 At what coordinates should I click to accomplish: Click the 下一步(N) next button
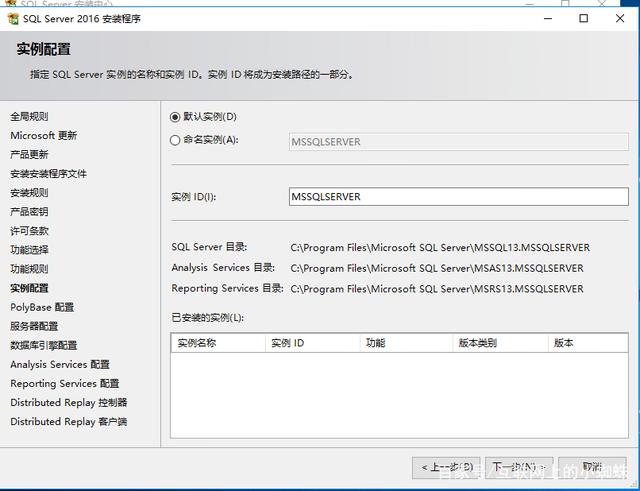519,467
